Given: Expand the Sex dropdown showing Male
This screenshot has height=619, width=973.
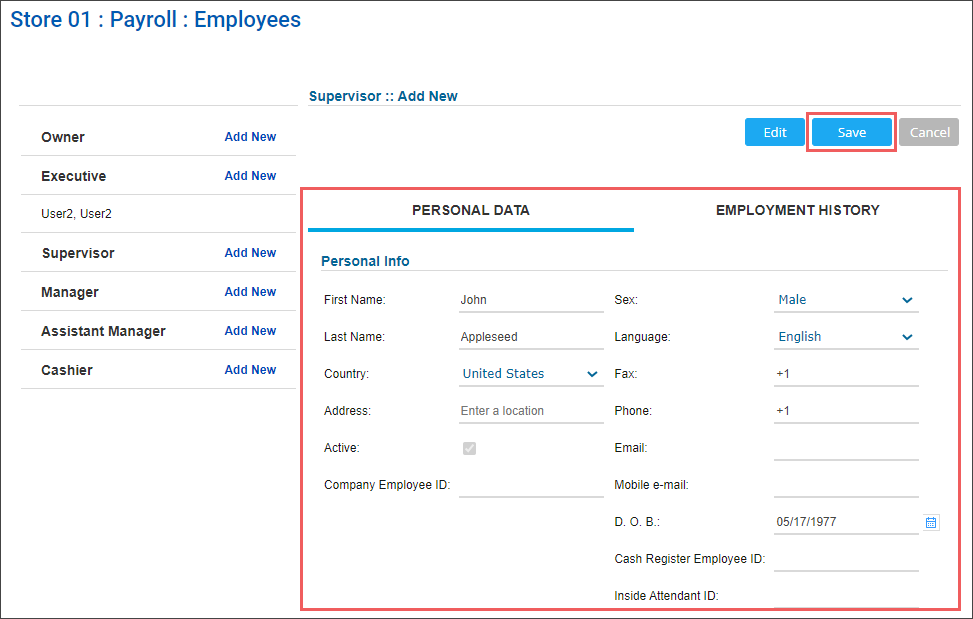Looking at the screenshot, I should [x=846, y=300].
